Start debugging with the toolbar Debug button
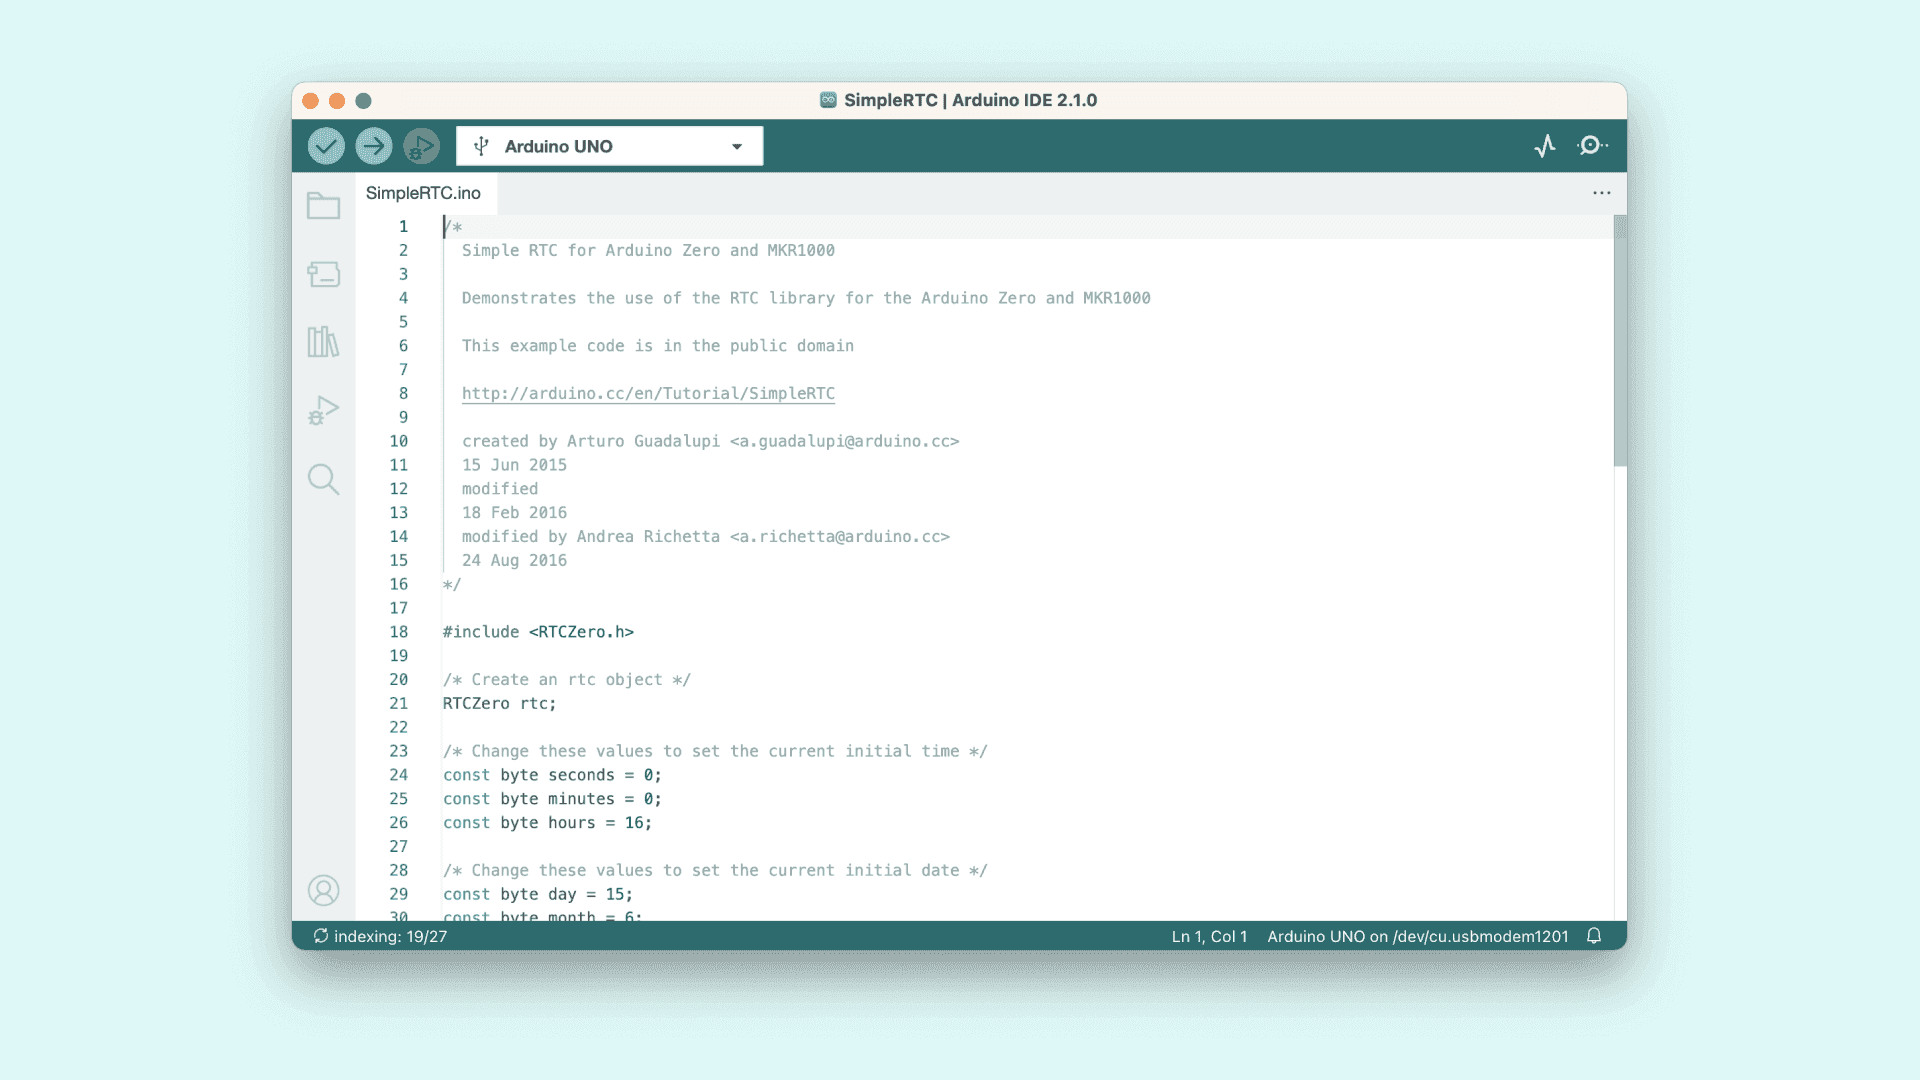 tap(421, 146)
